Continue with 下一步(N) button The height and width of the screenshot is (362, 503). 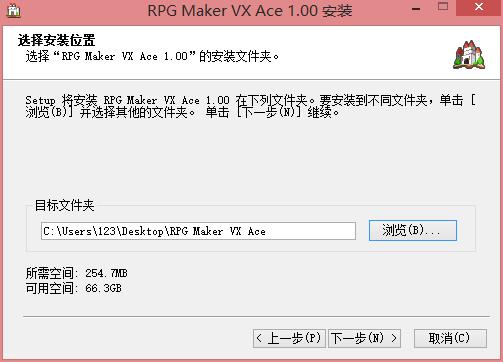(364, 338)
